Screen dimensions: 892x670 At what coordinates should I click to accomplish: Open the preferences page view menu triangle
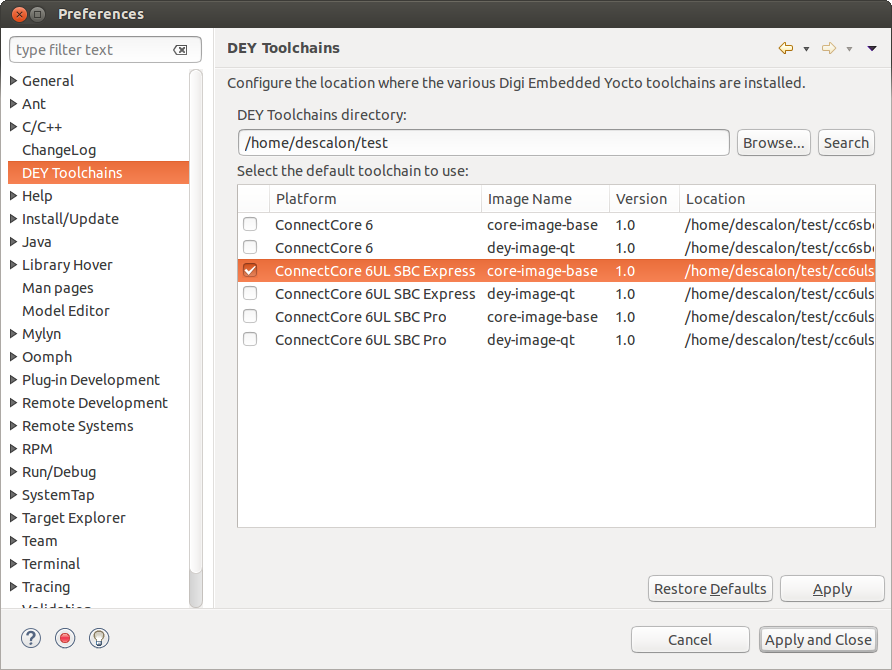872,48
